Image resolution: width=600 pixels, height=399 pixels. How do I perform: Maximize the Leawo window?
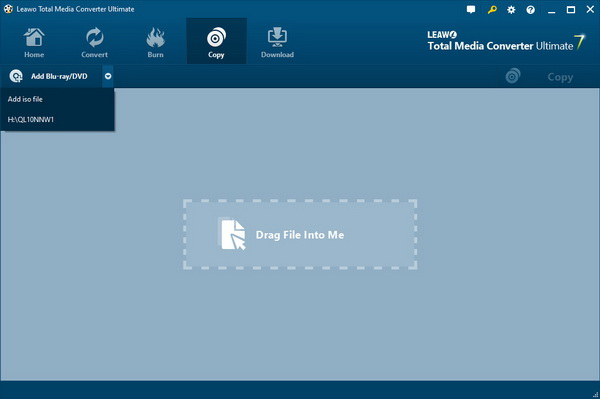pyautogui.click(x=571, y=10)
